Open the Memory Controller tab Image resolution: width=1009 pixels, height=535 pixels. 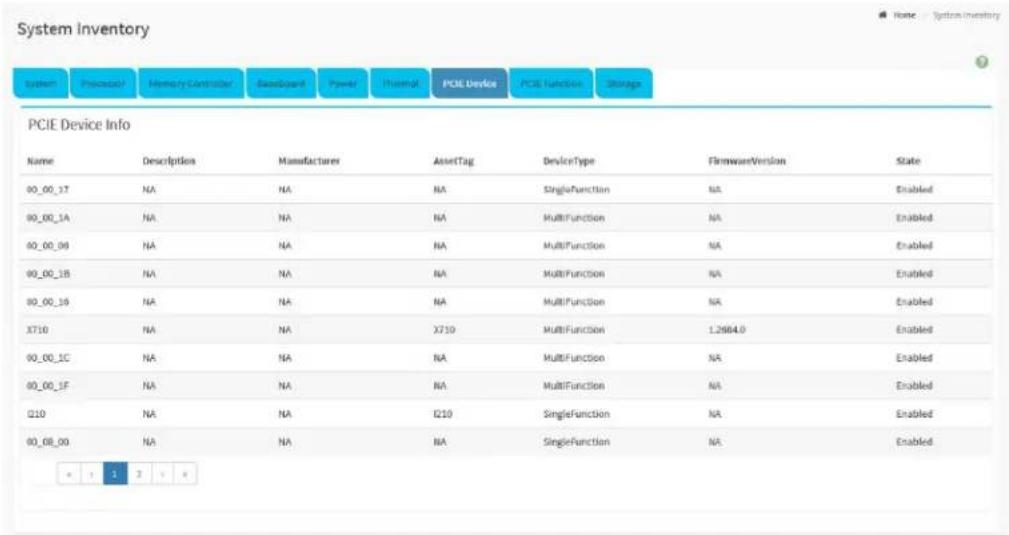191,84
